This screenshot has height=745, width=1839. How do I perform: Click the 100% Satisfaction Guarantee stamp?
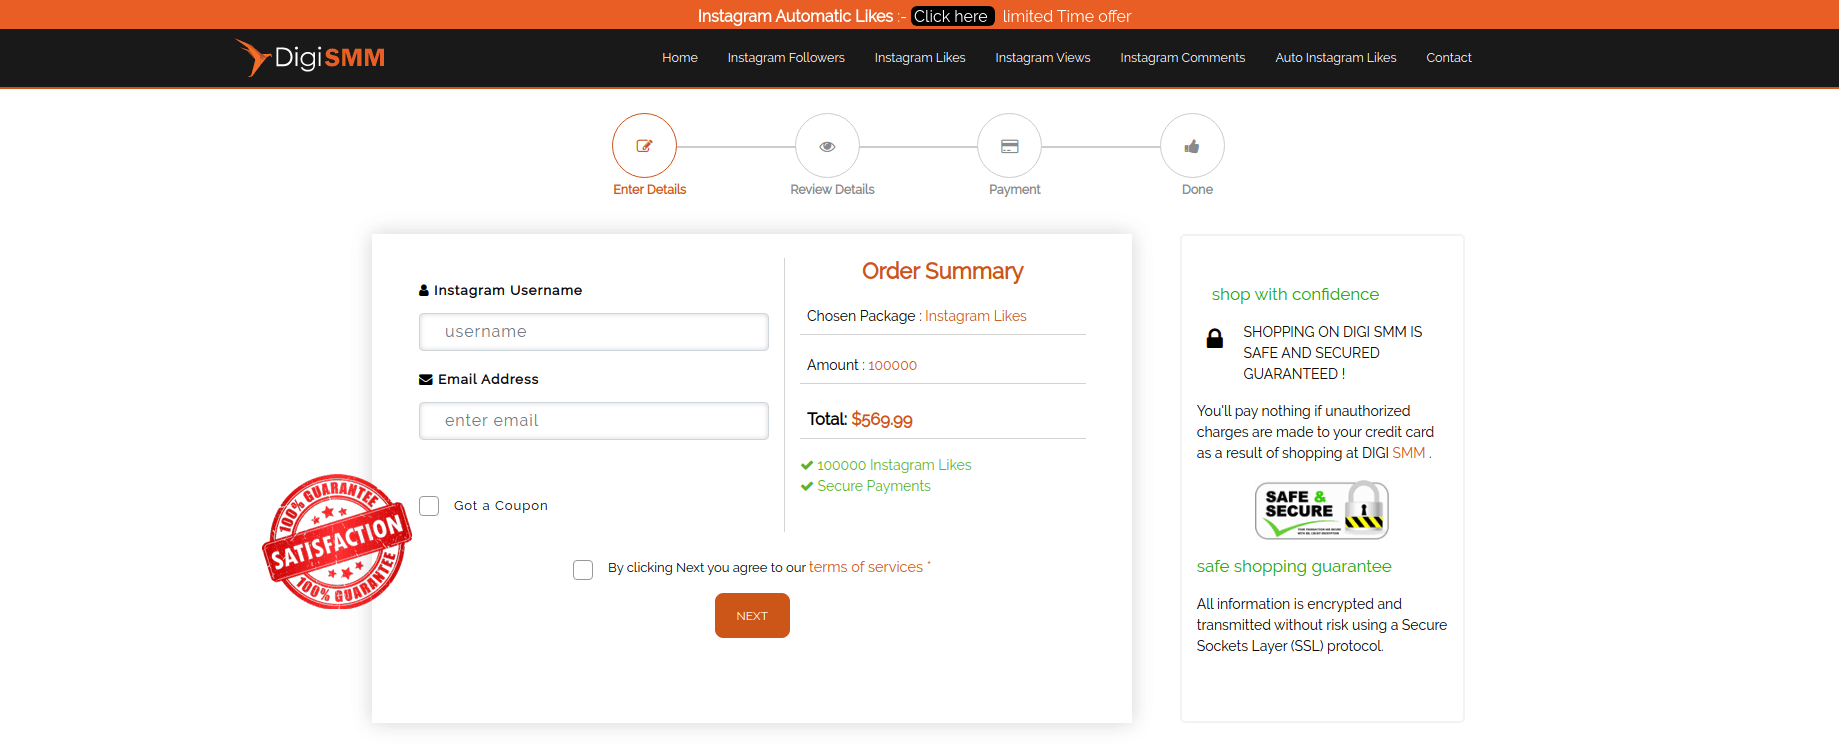click(x=337, y=542)
